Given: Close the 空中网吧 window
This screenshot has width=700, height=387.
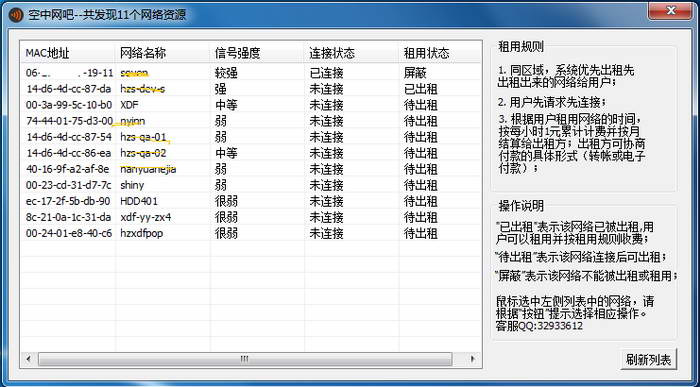Looking at the screenshot, I should click(671, 11).
